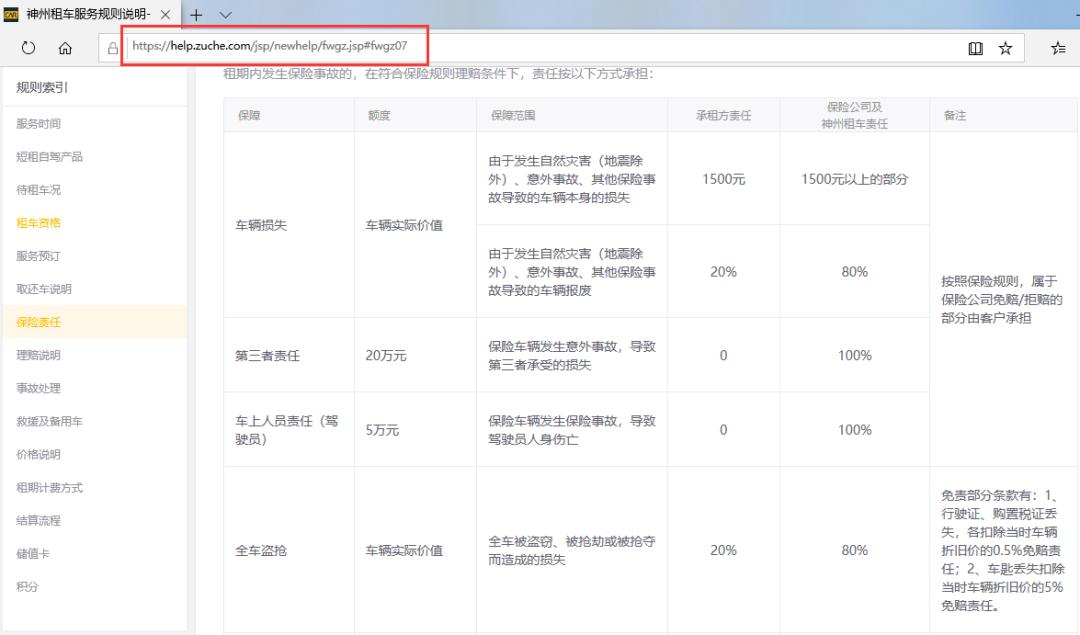The width and height of the screenshot is (1080, 635).
Task: Click the Home icon in the toolbar
Action: (x=63, y=47)
